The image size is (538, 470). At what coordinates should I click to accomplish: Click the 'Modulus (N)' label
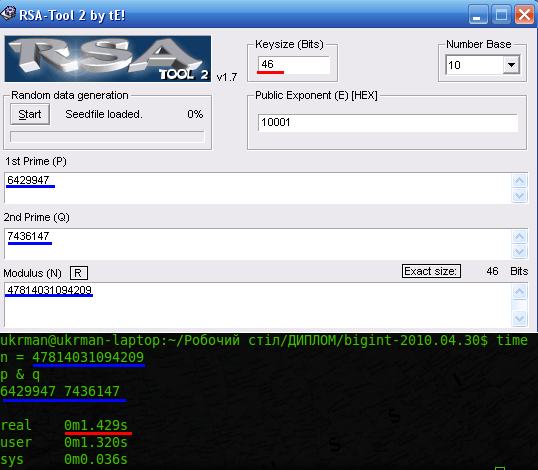(x=33, y=273)
